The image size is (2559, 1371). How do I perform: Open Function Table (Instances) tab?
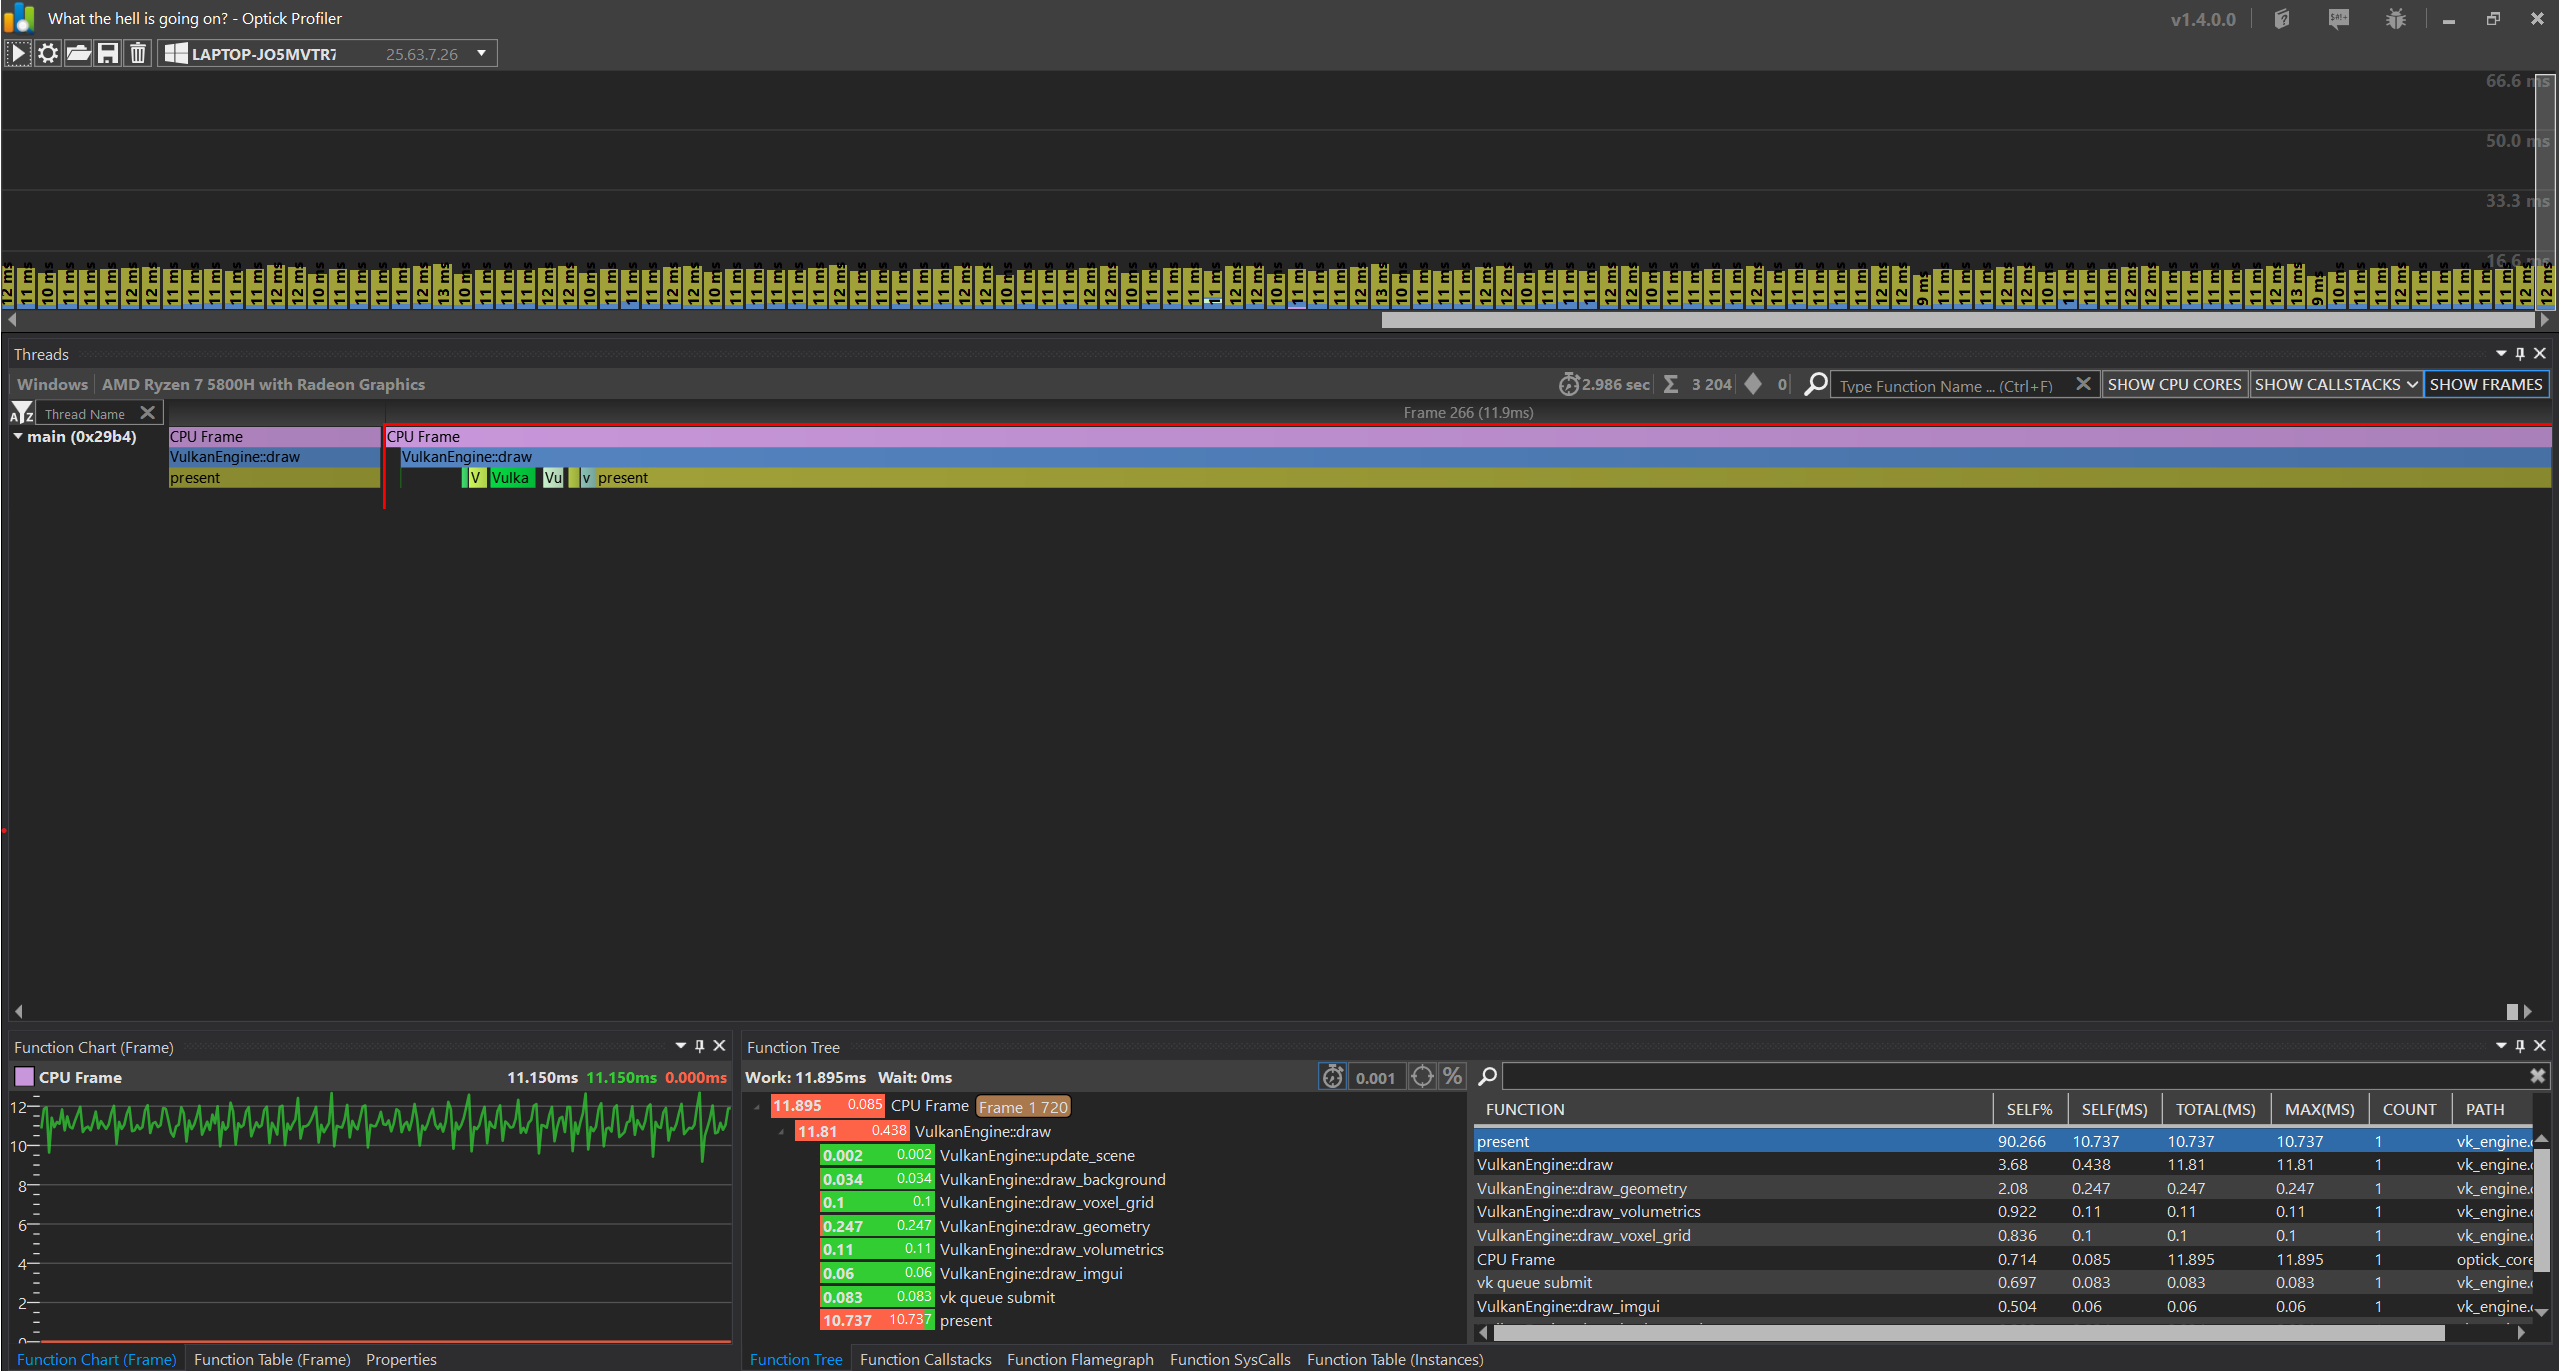click(x=1395, y=1359)
